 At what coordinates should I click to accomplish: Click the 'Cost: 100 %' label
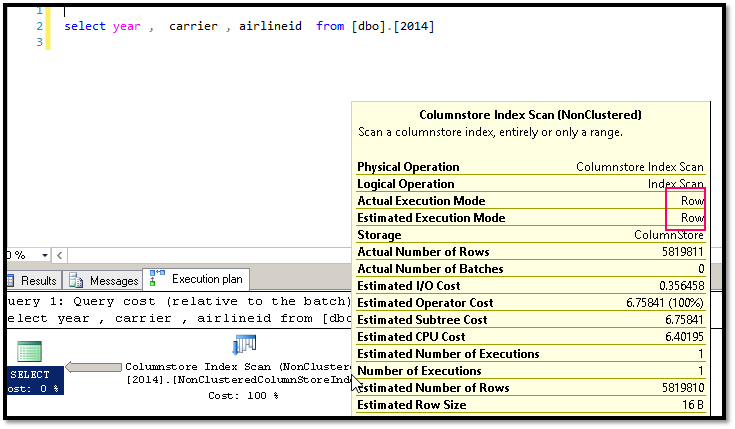click(x=243, y=396)
